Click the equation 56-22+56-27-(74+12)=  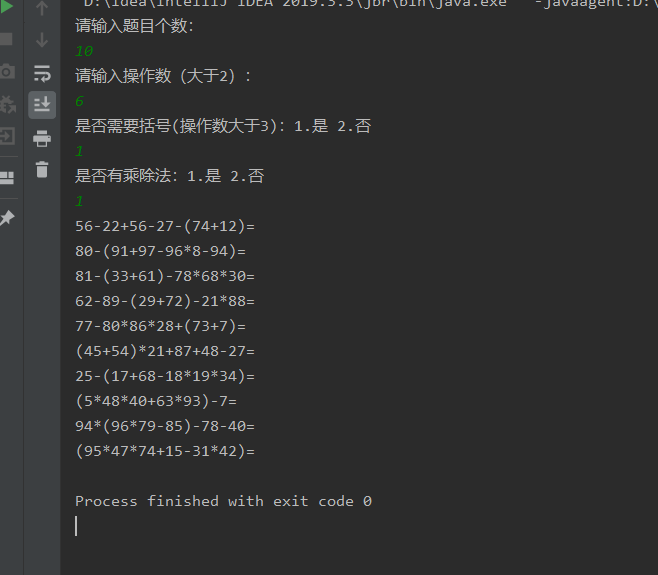[x=165, y=226]
